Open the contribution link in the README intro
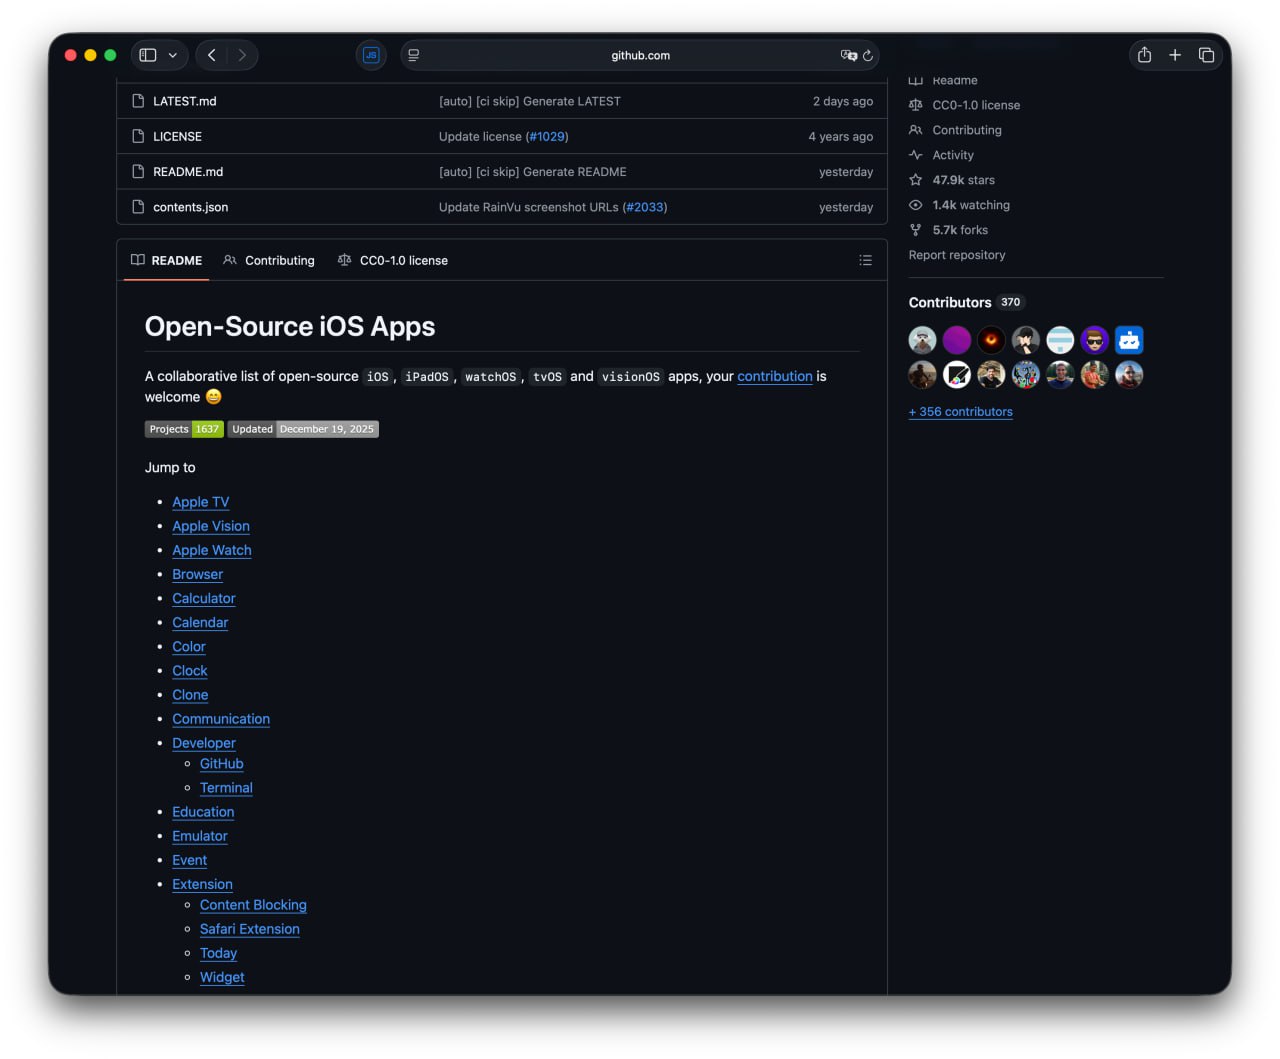Viewport: 1280px width, 1059px height. click(x=774, y=376)
